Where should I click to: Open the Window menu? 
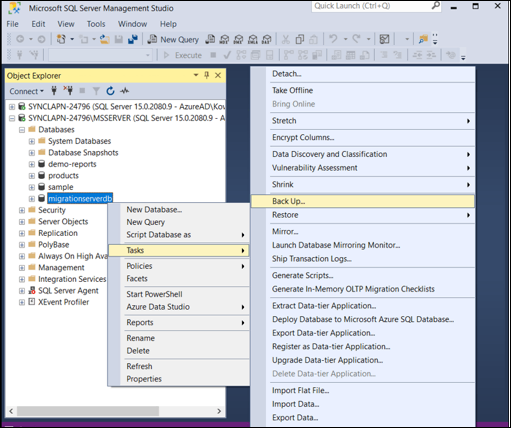132,24
